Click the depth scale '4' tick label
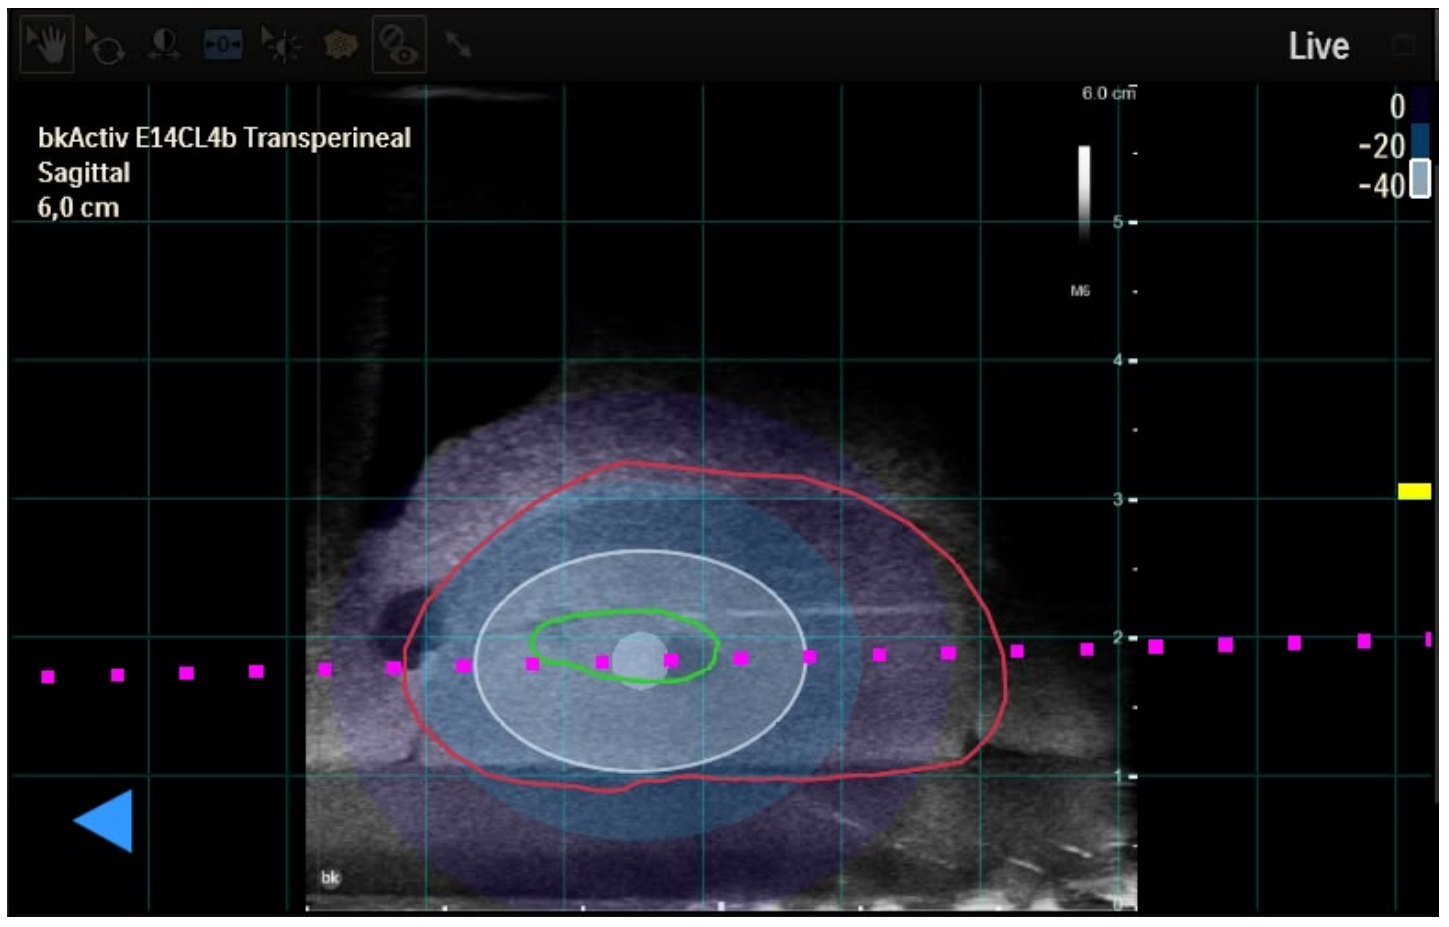 [x=1118, y=360]
